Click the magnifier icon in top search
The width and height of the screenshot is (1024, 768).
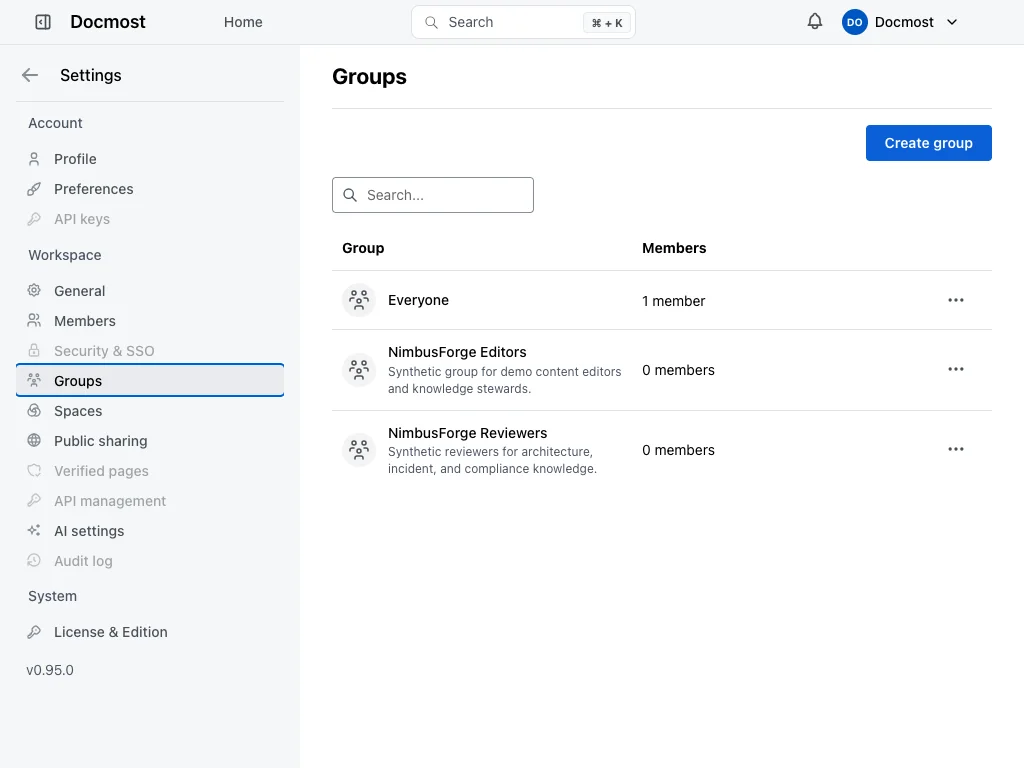(431, 22)
